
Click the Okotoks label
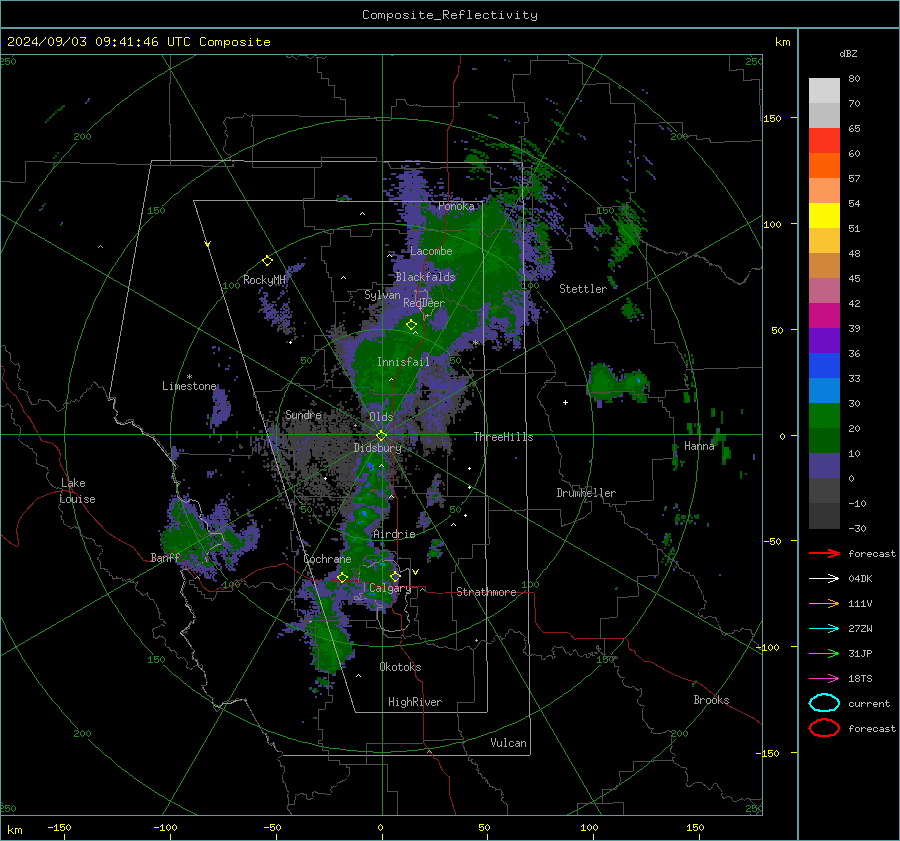pyautogui.click(x=400, y=667)
